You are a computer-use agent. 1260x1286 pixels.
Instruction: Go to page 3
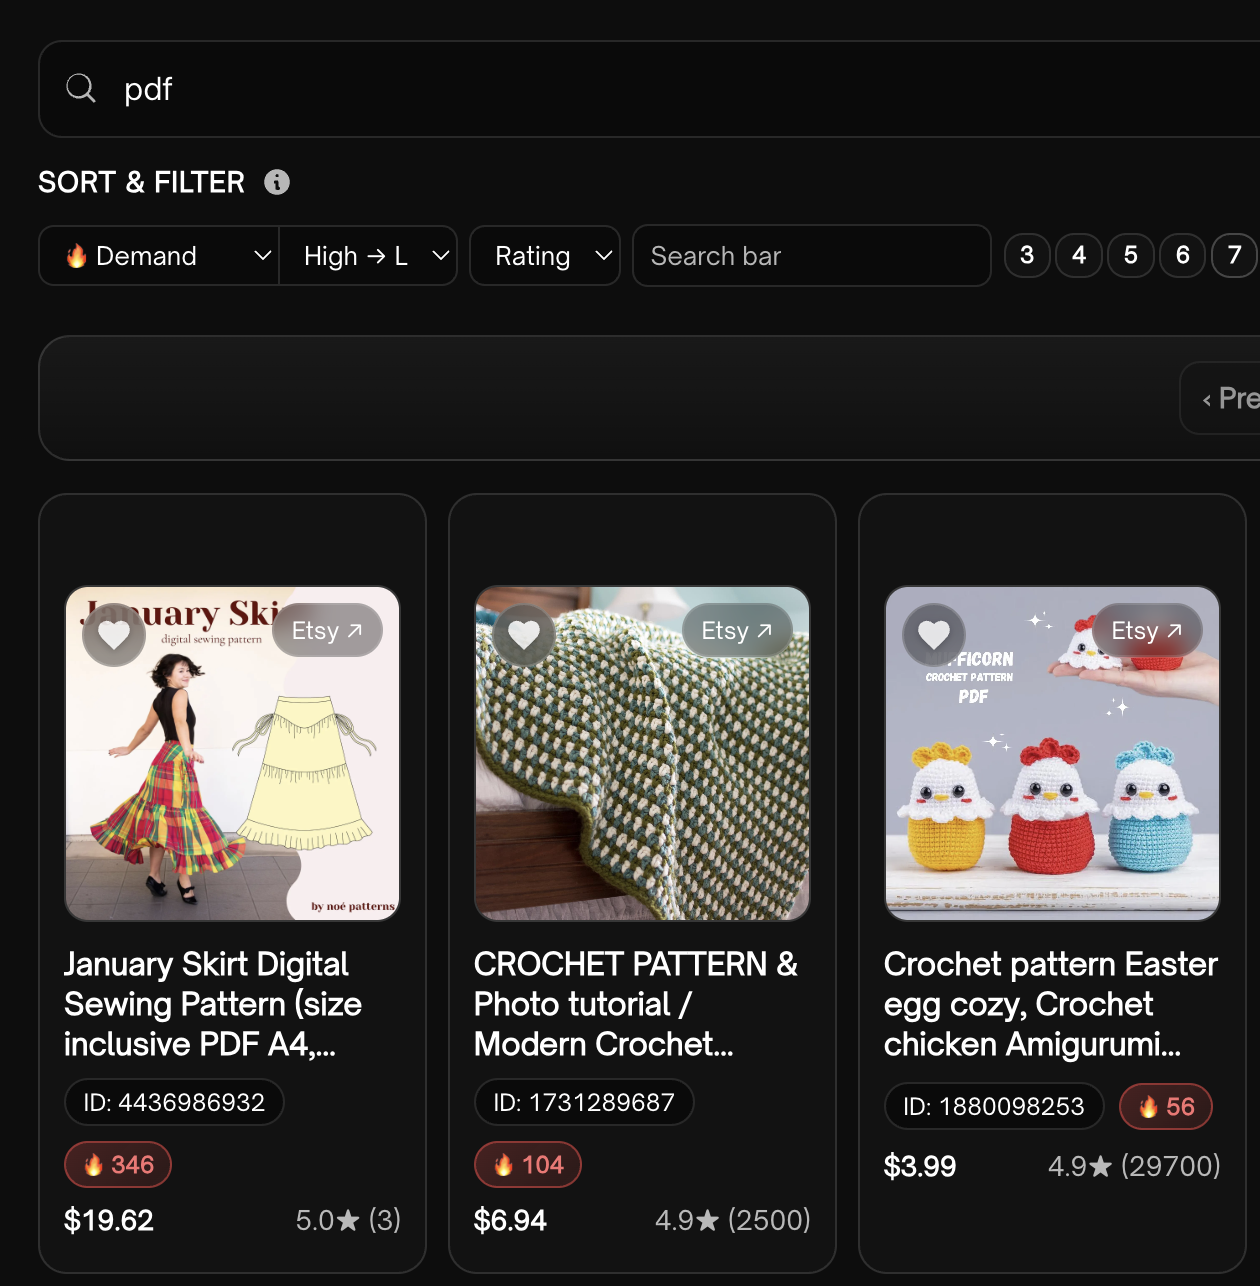pos(1027,256)
